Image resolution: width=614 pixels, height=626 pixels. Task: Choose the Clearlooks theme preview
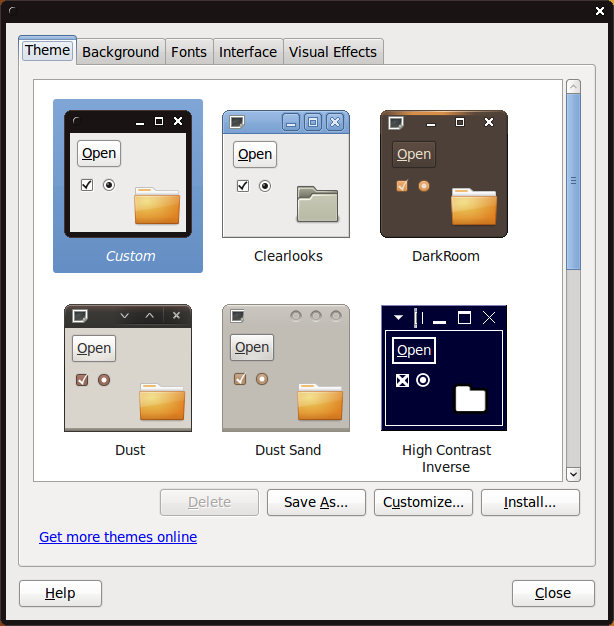(x=286, y=174)
